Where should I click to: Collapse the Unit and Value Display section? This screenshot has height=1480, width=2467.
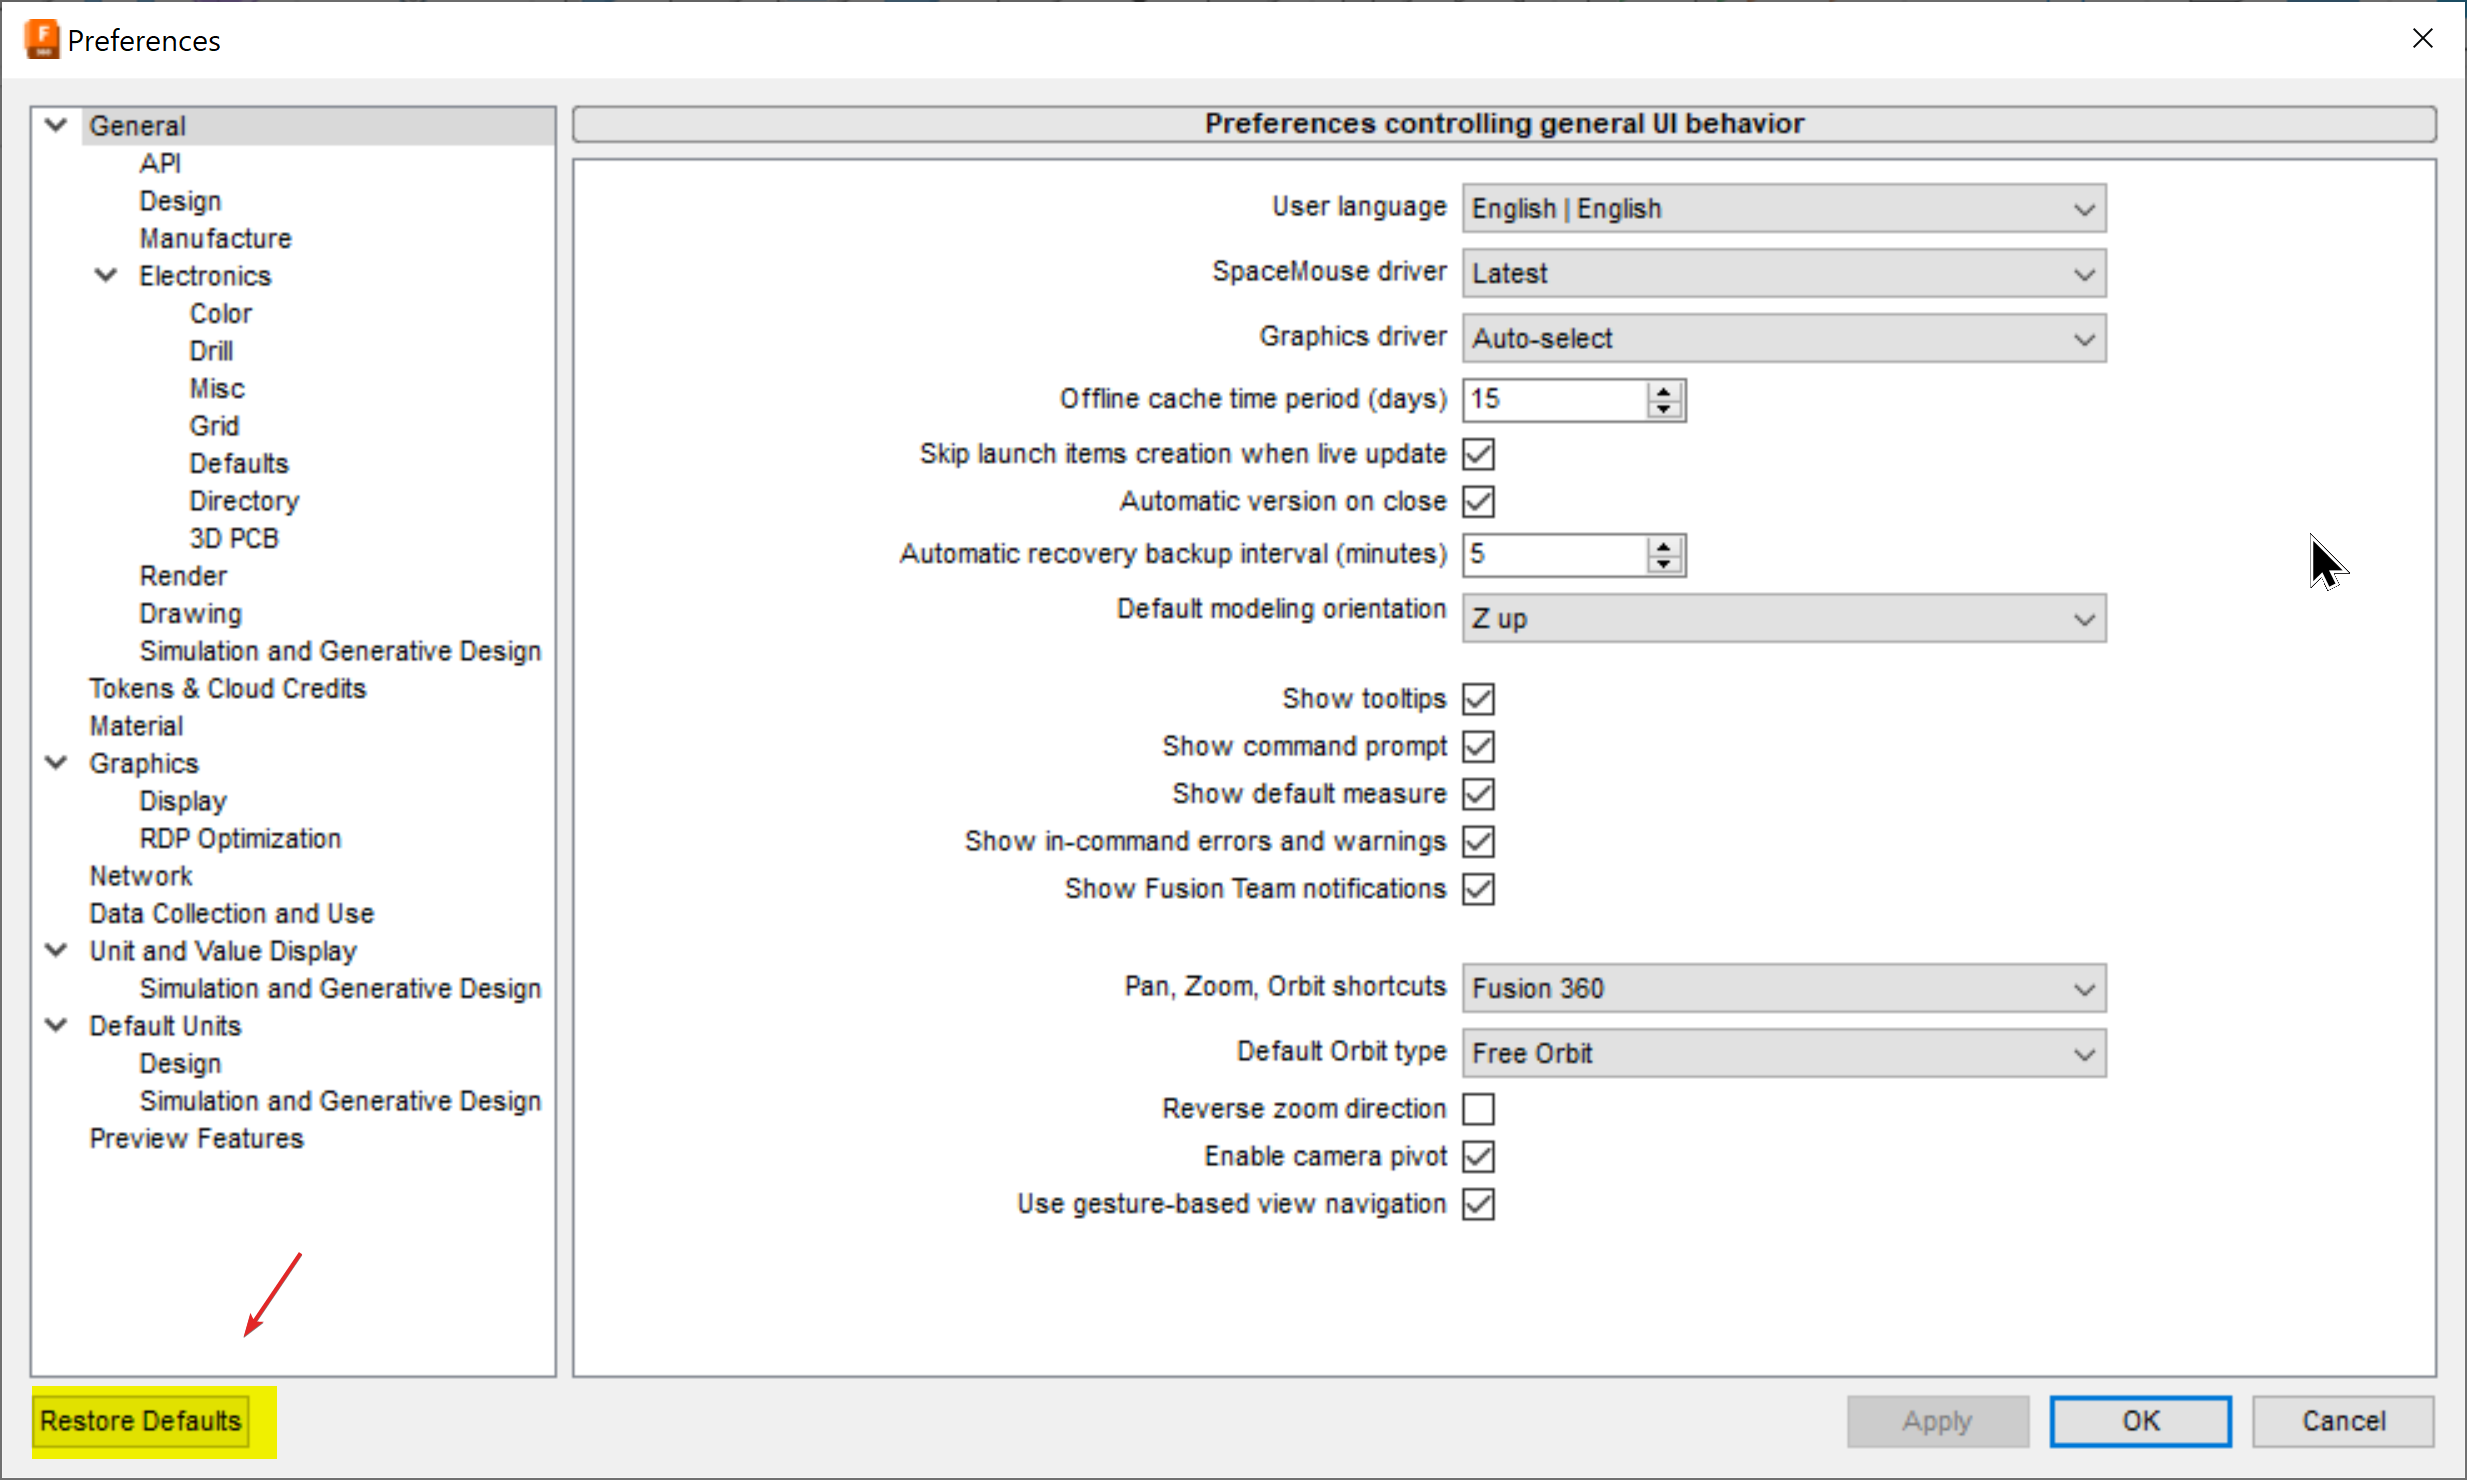[55, 950]
